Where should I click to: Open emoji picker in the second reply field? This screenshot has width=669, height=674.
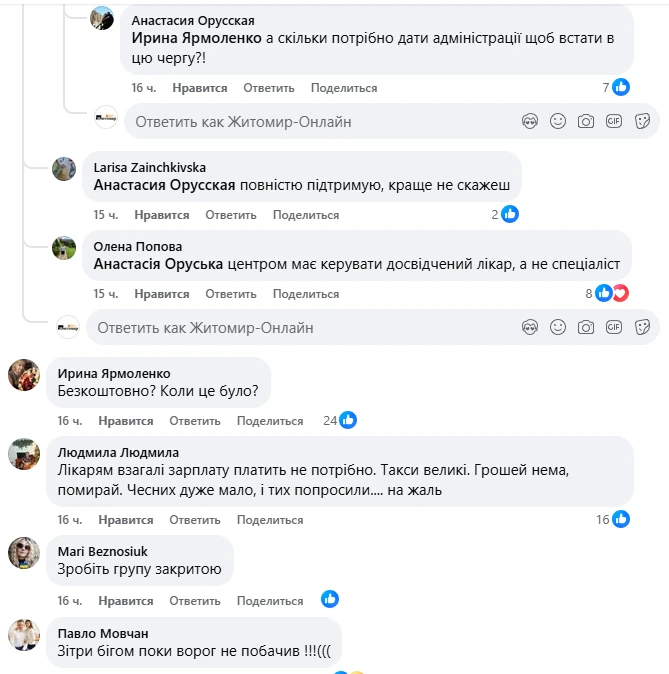[x=558, y=328]
